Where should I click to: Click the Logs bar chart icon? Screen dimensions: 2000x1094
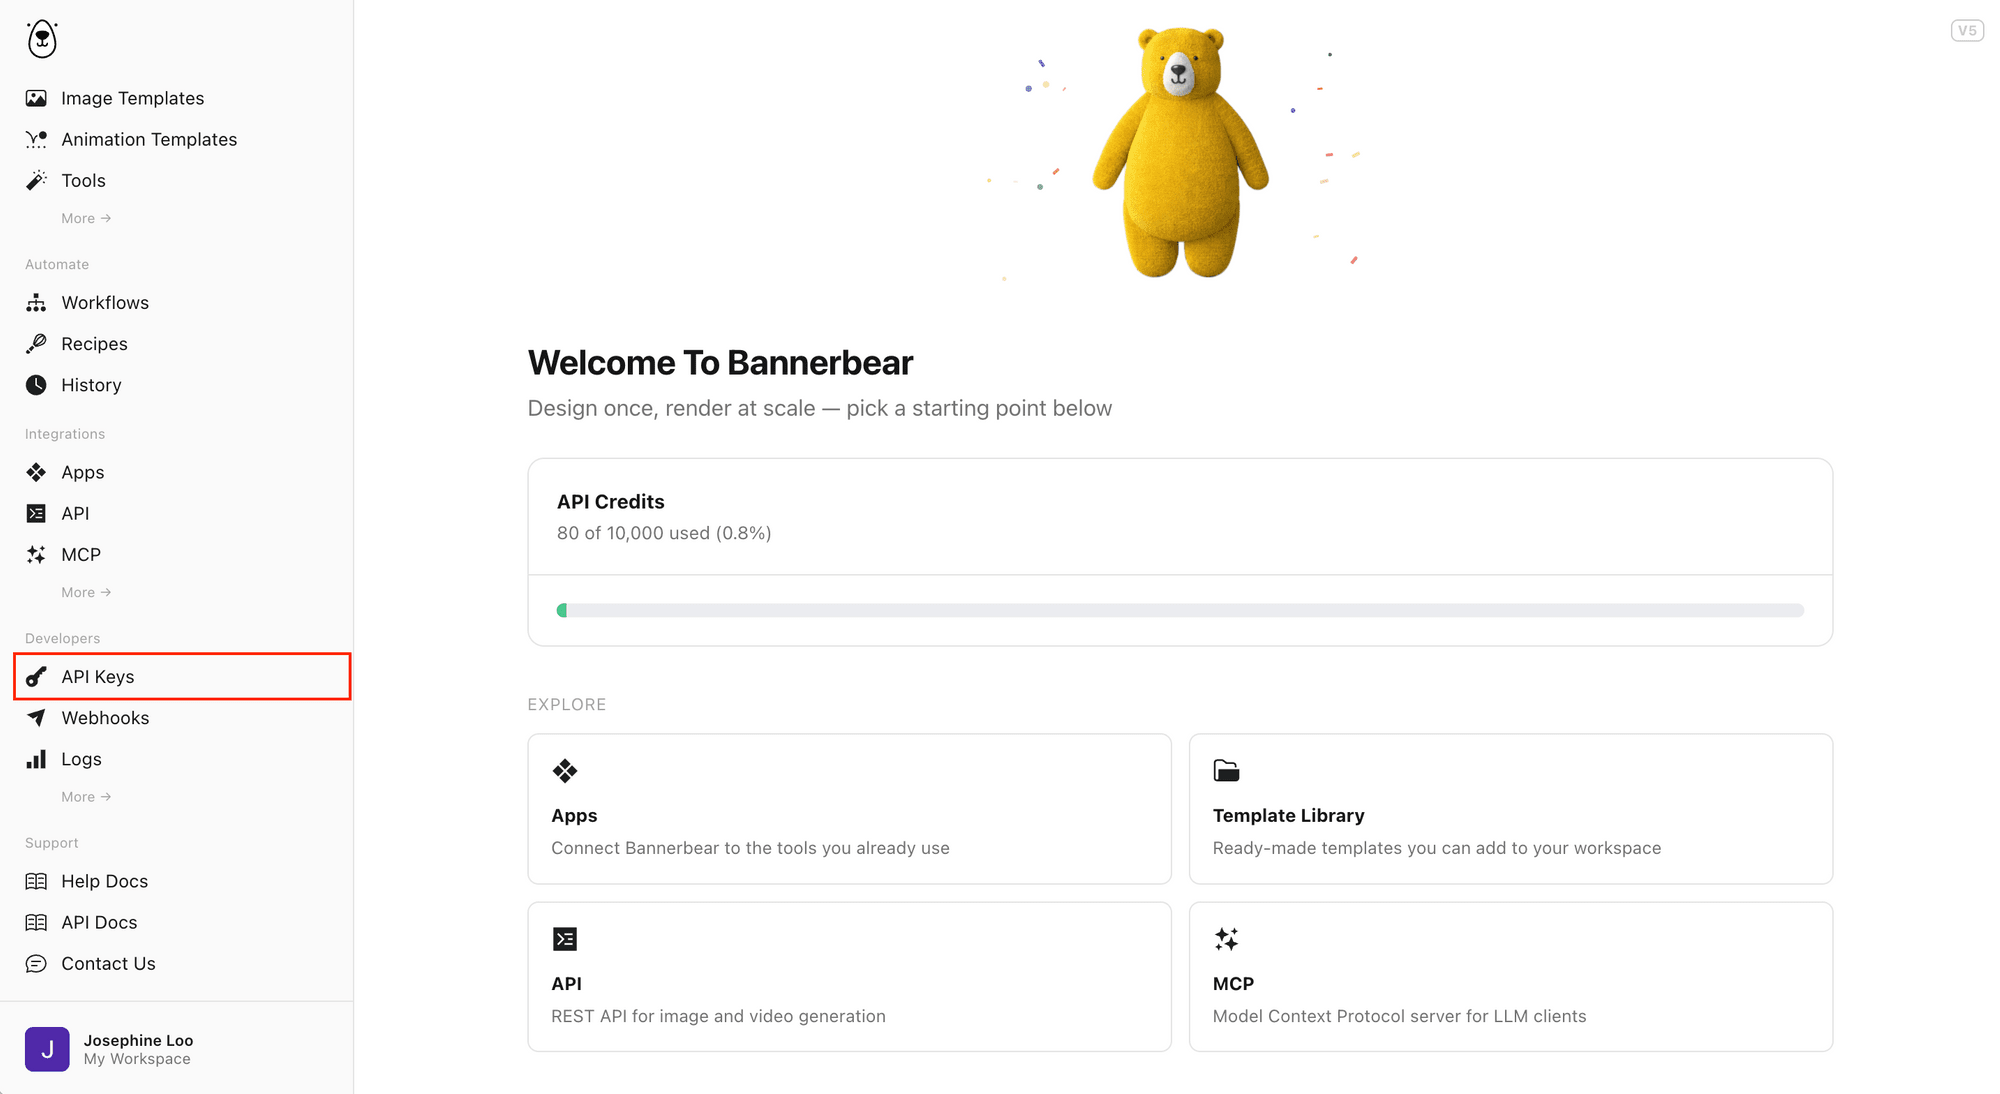[x=36, y=759]
